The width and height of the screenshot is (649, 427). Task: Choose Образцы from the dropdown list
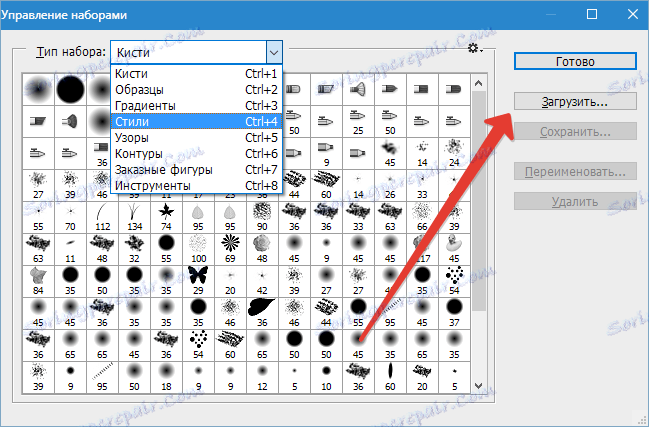point(196,89)
